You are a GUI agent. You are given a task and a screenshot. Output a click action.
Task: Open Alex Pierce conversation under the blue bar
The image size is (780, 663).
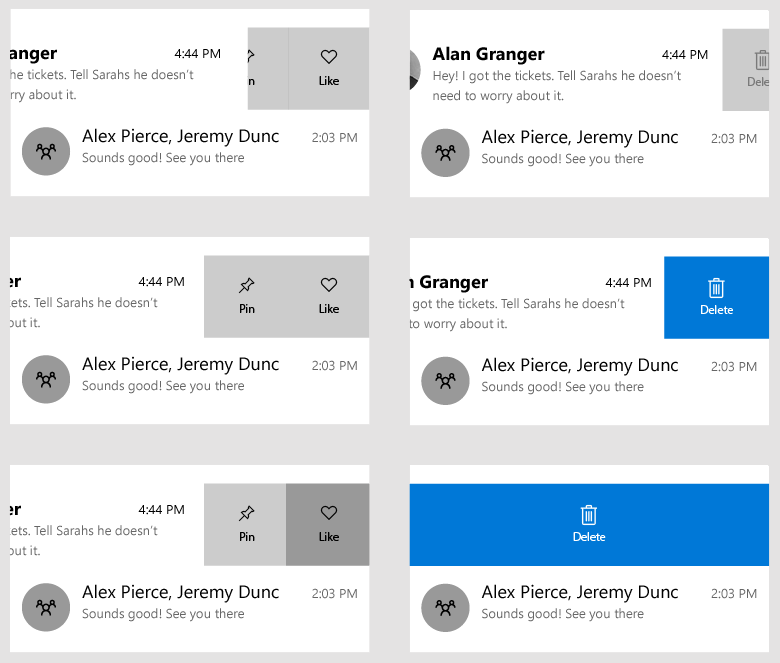click(589, 608)
